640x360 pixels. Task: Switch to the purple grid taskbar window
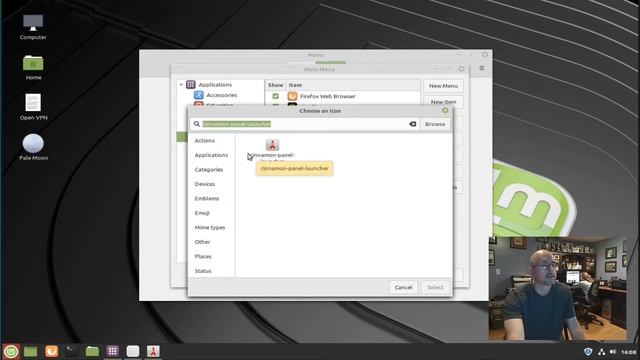click(x=113, y=351)
